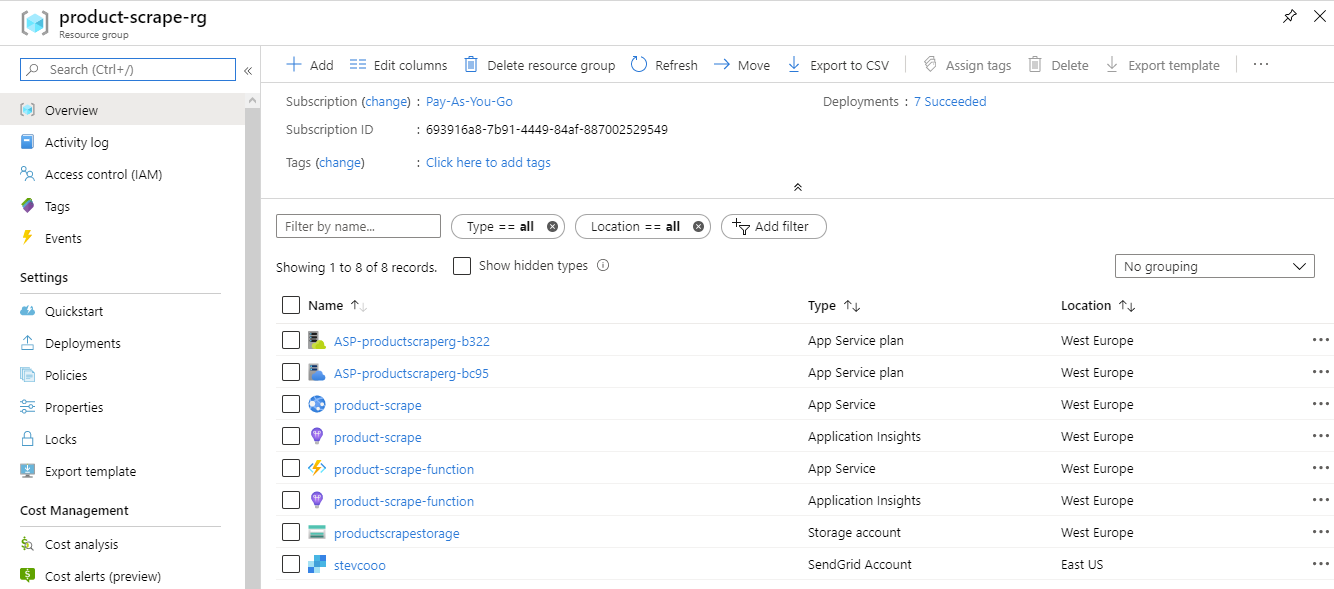Sort by the Type column arrows
Image resolution: width=1334 pixels, height=589 pixels.
pos(852,306)
